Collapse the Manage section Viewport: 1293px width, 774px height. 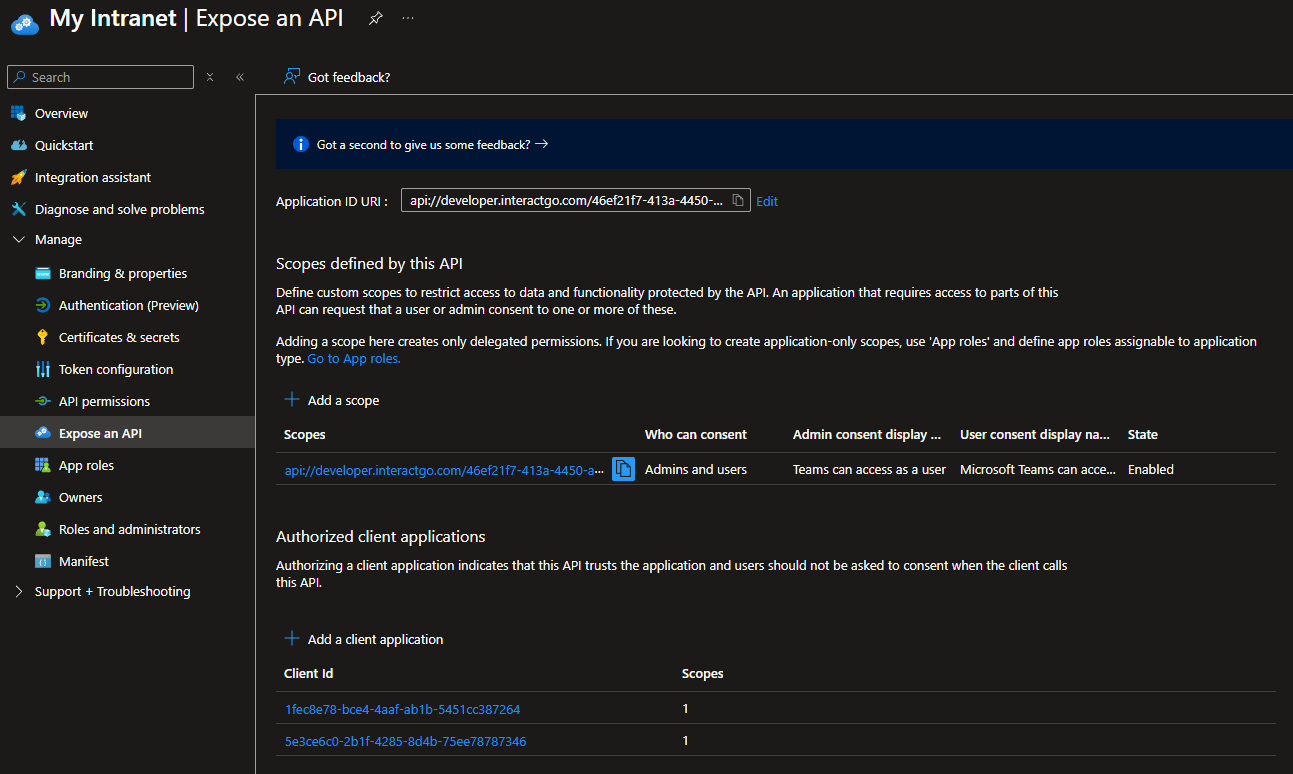[18, 239]
